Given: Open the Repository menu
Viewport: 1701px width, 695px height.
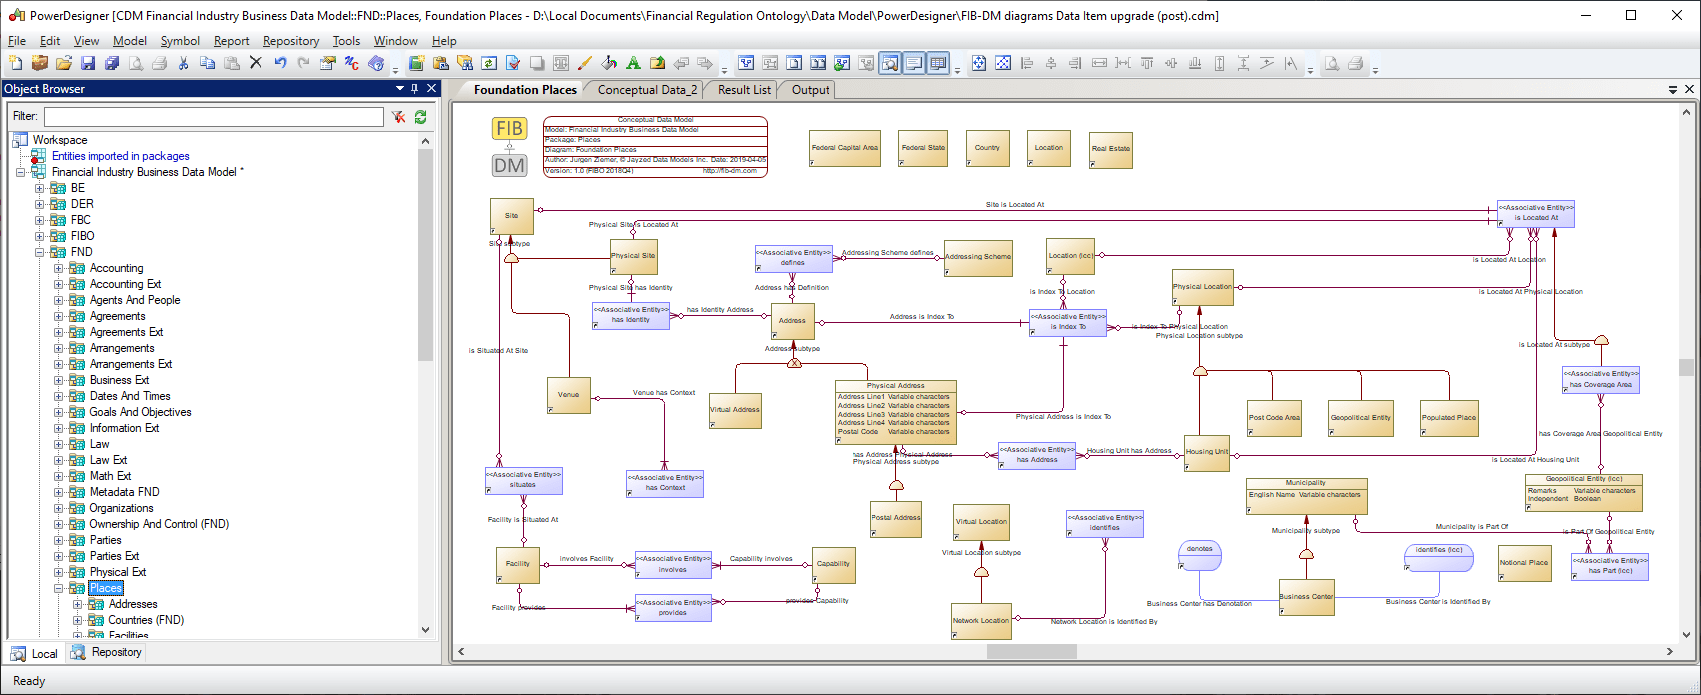Looking at the screenshot, I should tap(291, 41).
